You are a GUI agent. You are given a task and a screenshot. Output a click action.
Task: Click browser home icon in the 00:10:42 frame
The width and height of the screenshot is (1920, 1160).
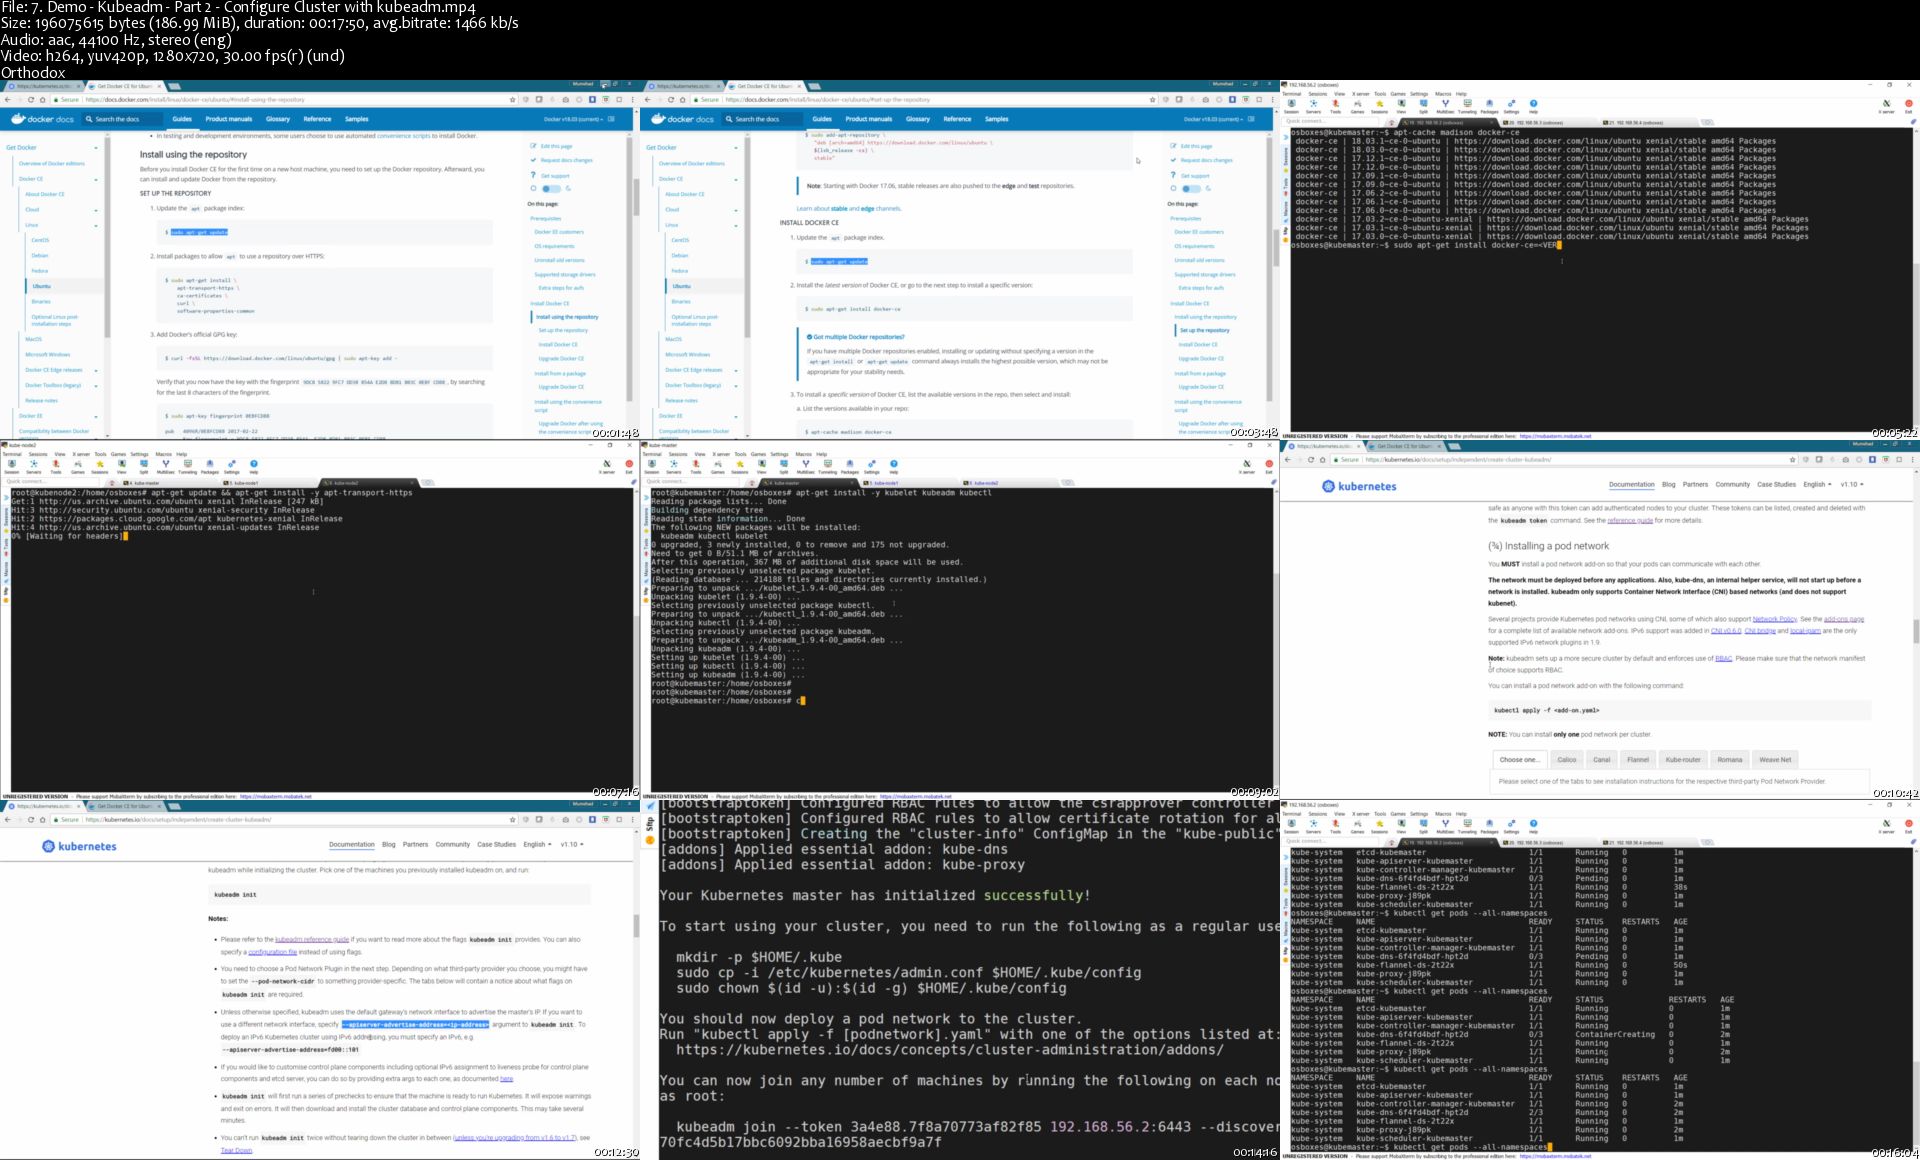tap(1324, 460)
